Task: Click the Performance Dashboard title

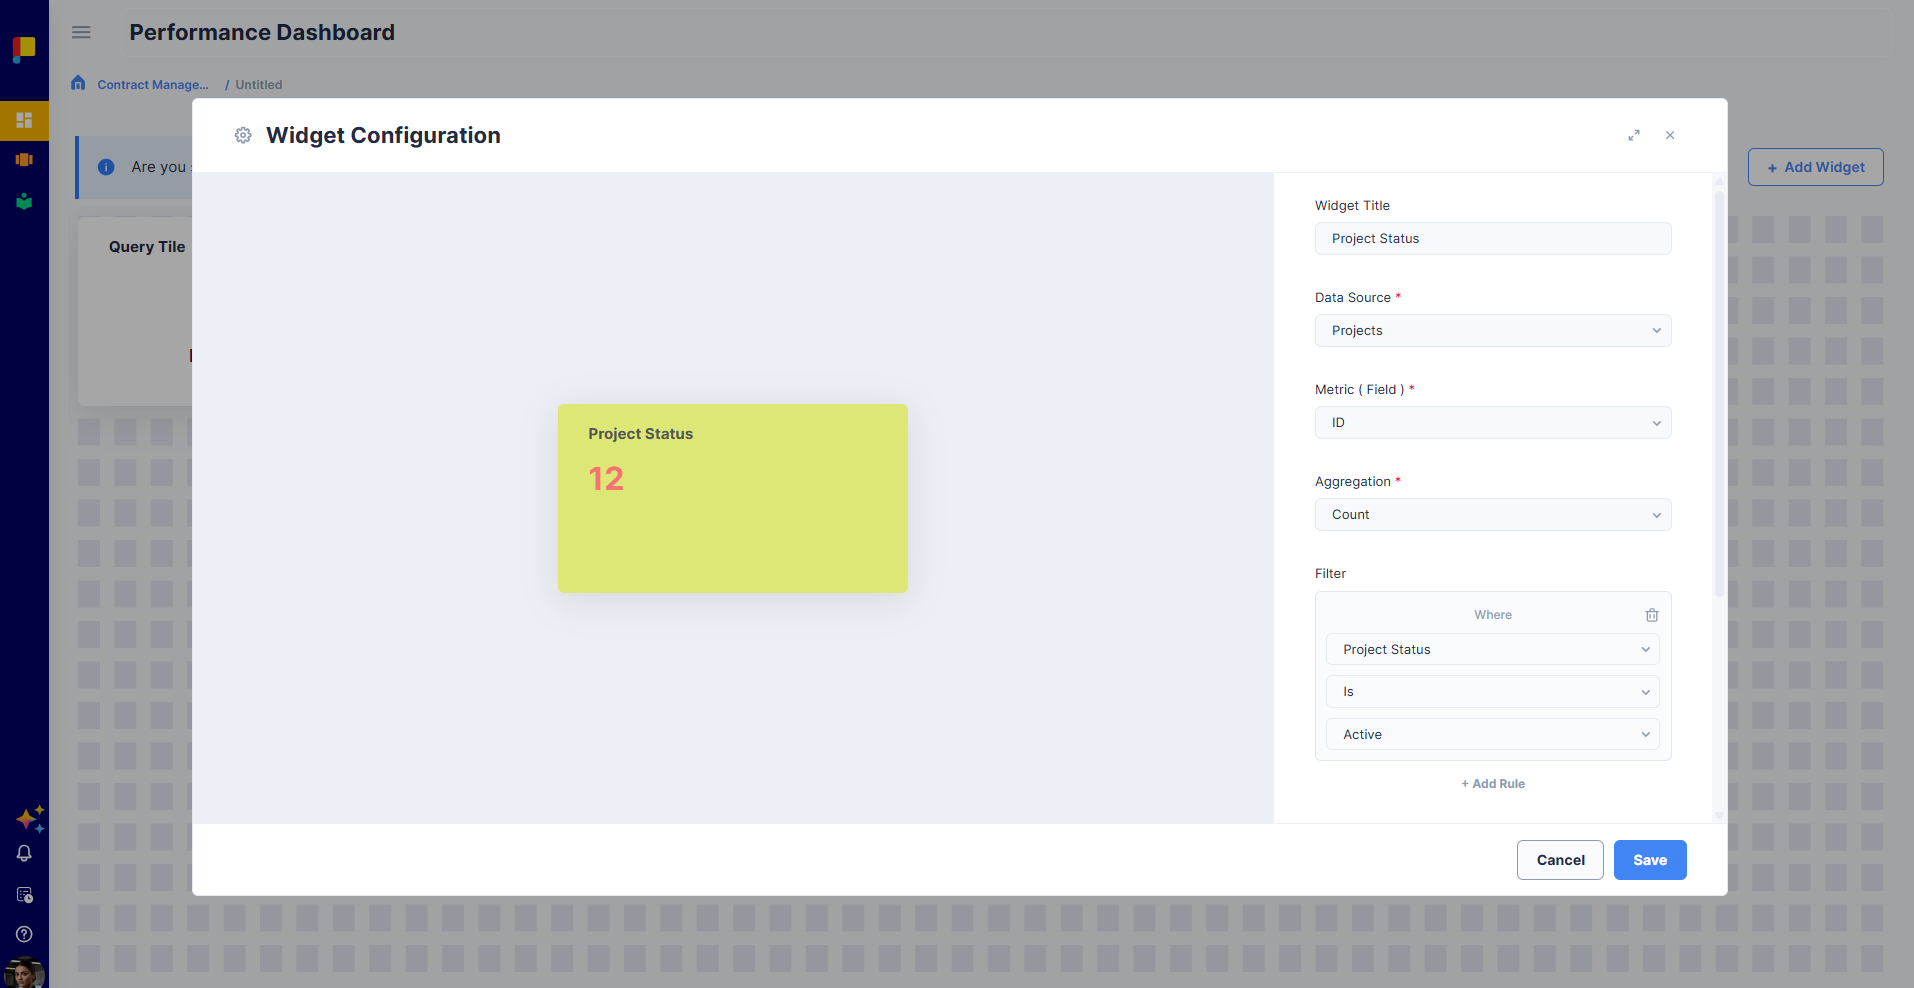Action: [262, 32]
